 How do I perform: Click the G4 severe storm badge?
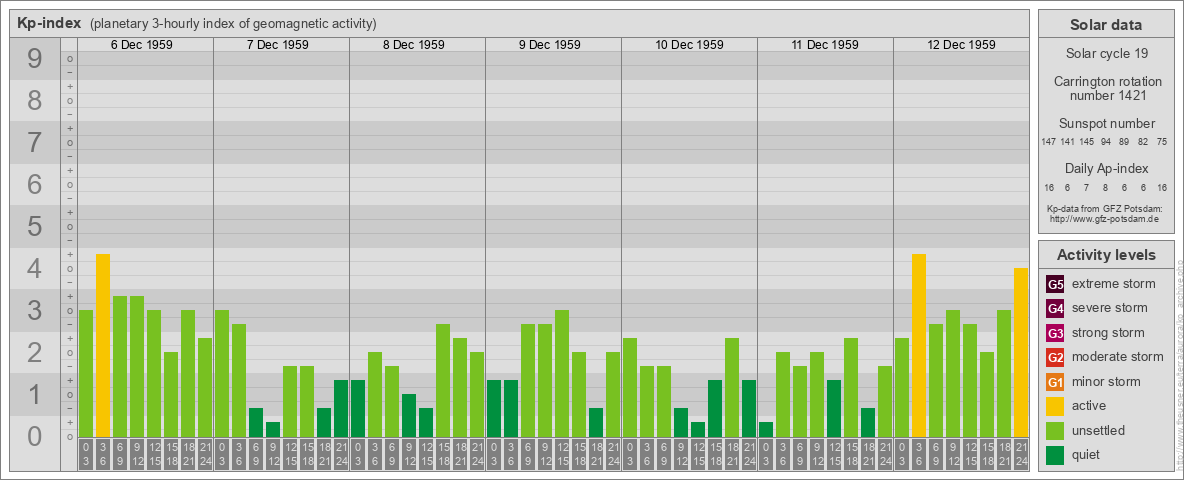(x=1055, y=308)
